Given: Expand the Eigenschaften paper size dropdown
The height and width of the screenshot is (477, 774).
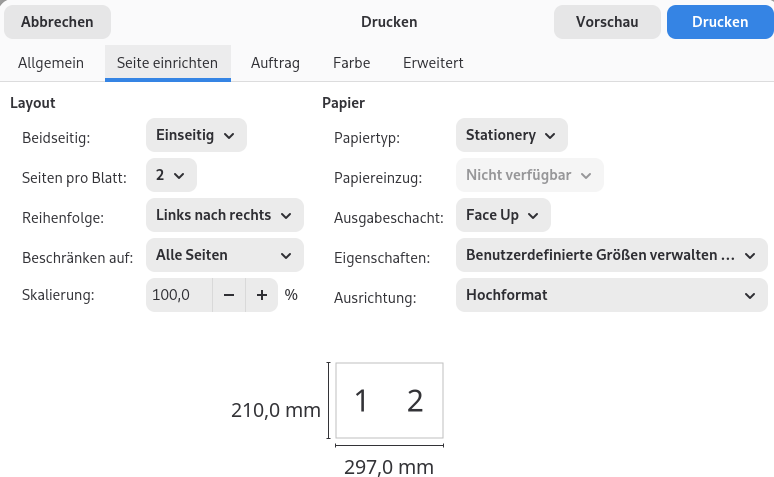Looking at the screenshot, I should pos(611,255).
